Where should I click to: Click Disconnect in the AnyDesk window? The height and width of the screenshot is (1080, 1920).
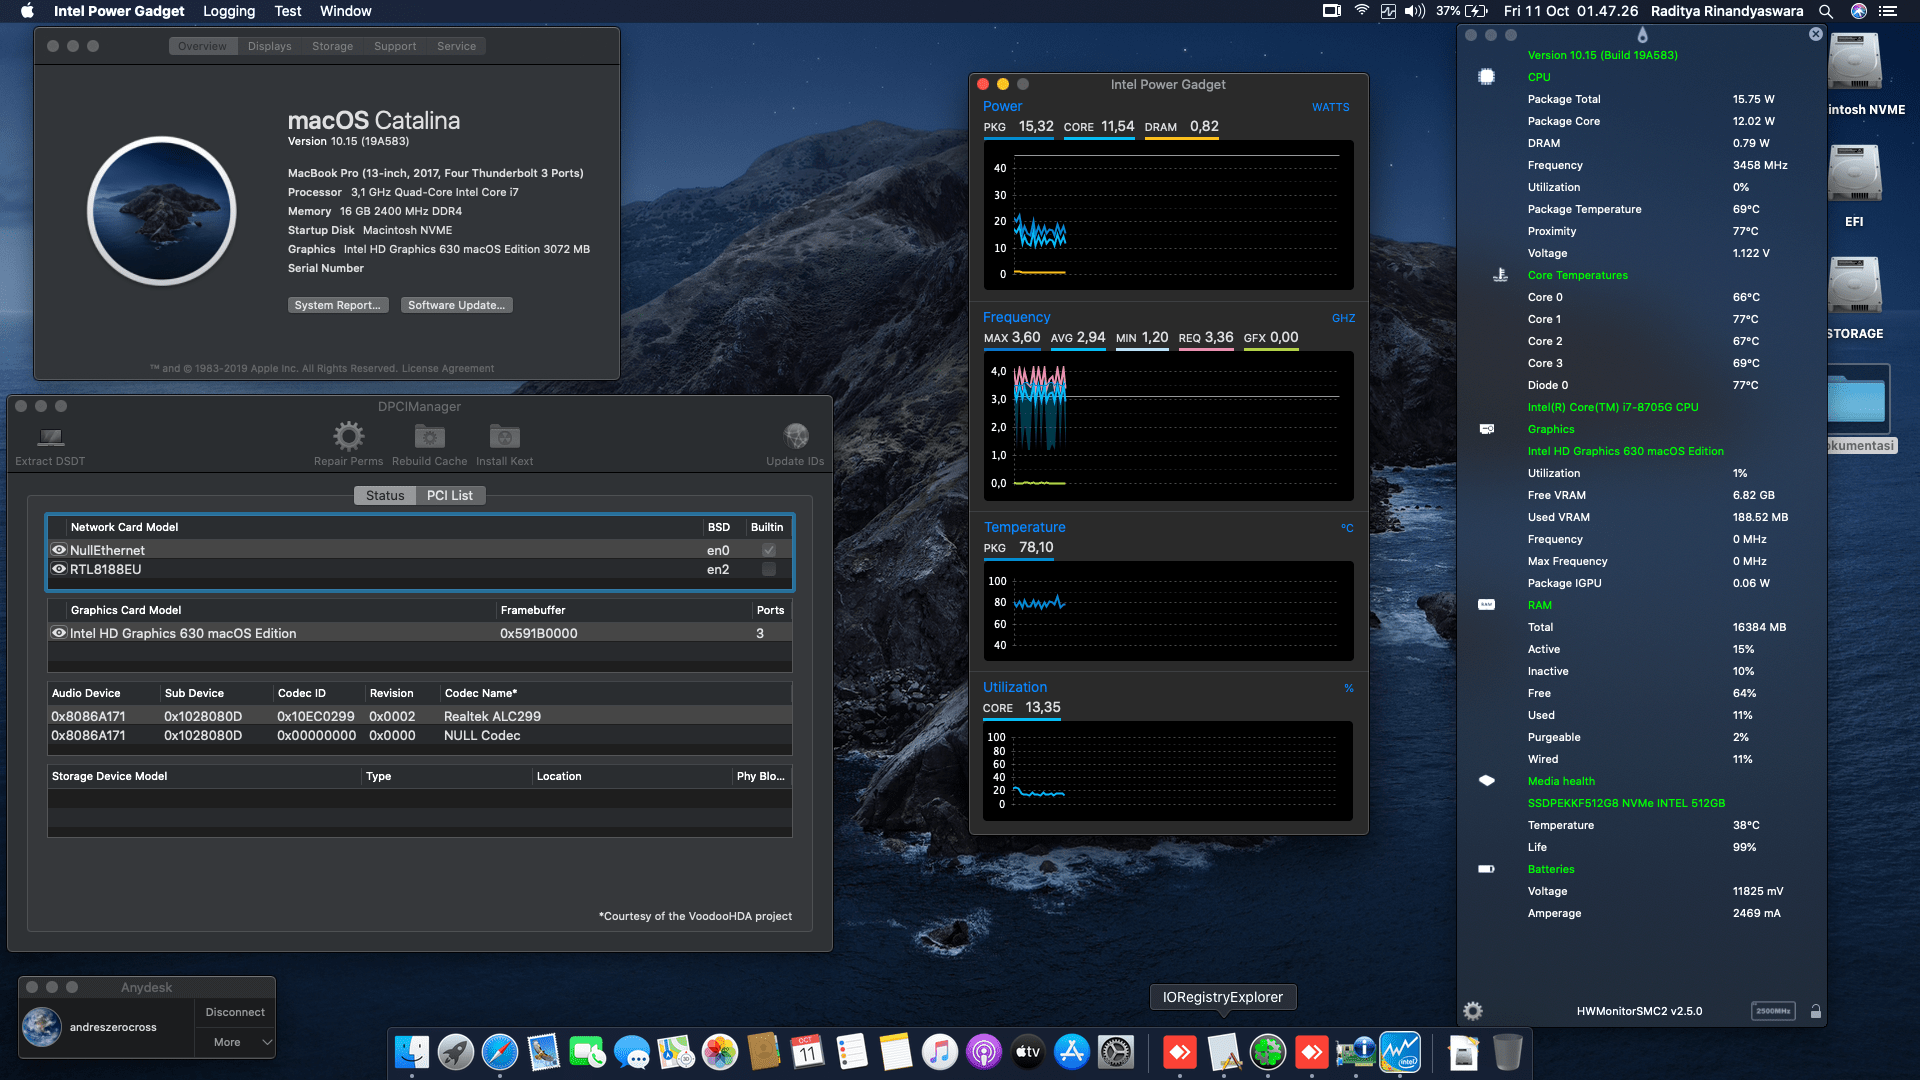point(234,1011)
